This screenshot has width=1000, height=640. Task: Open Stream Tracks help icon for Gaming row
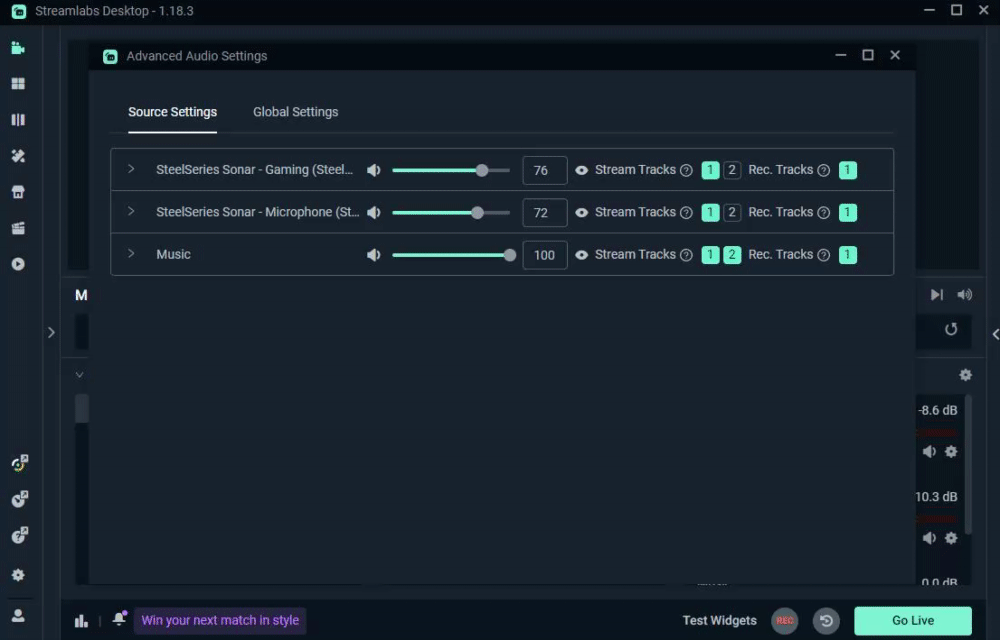686,170
